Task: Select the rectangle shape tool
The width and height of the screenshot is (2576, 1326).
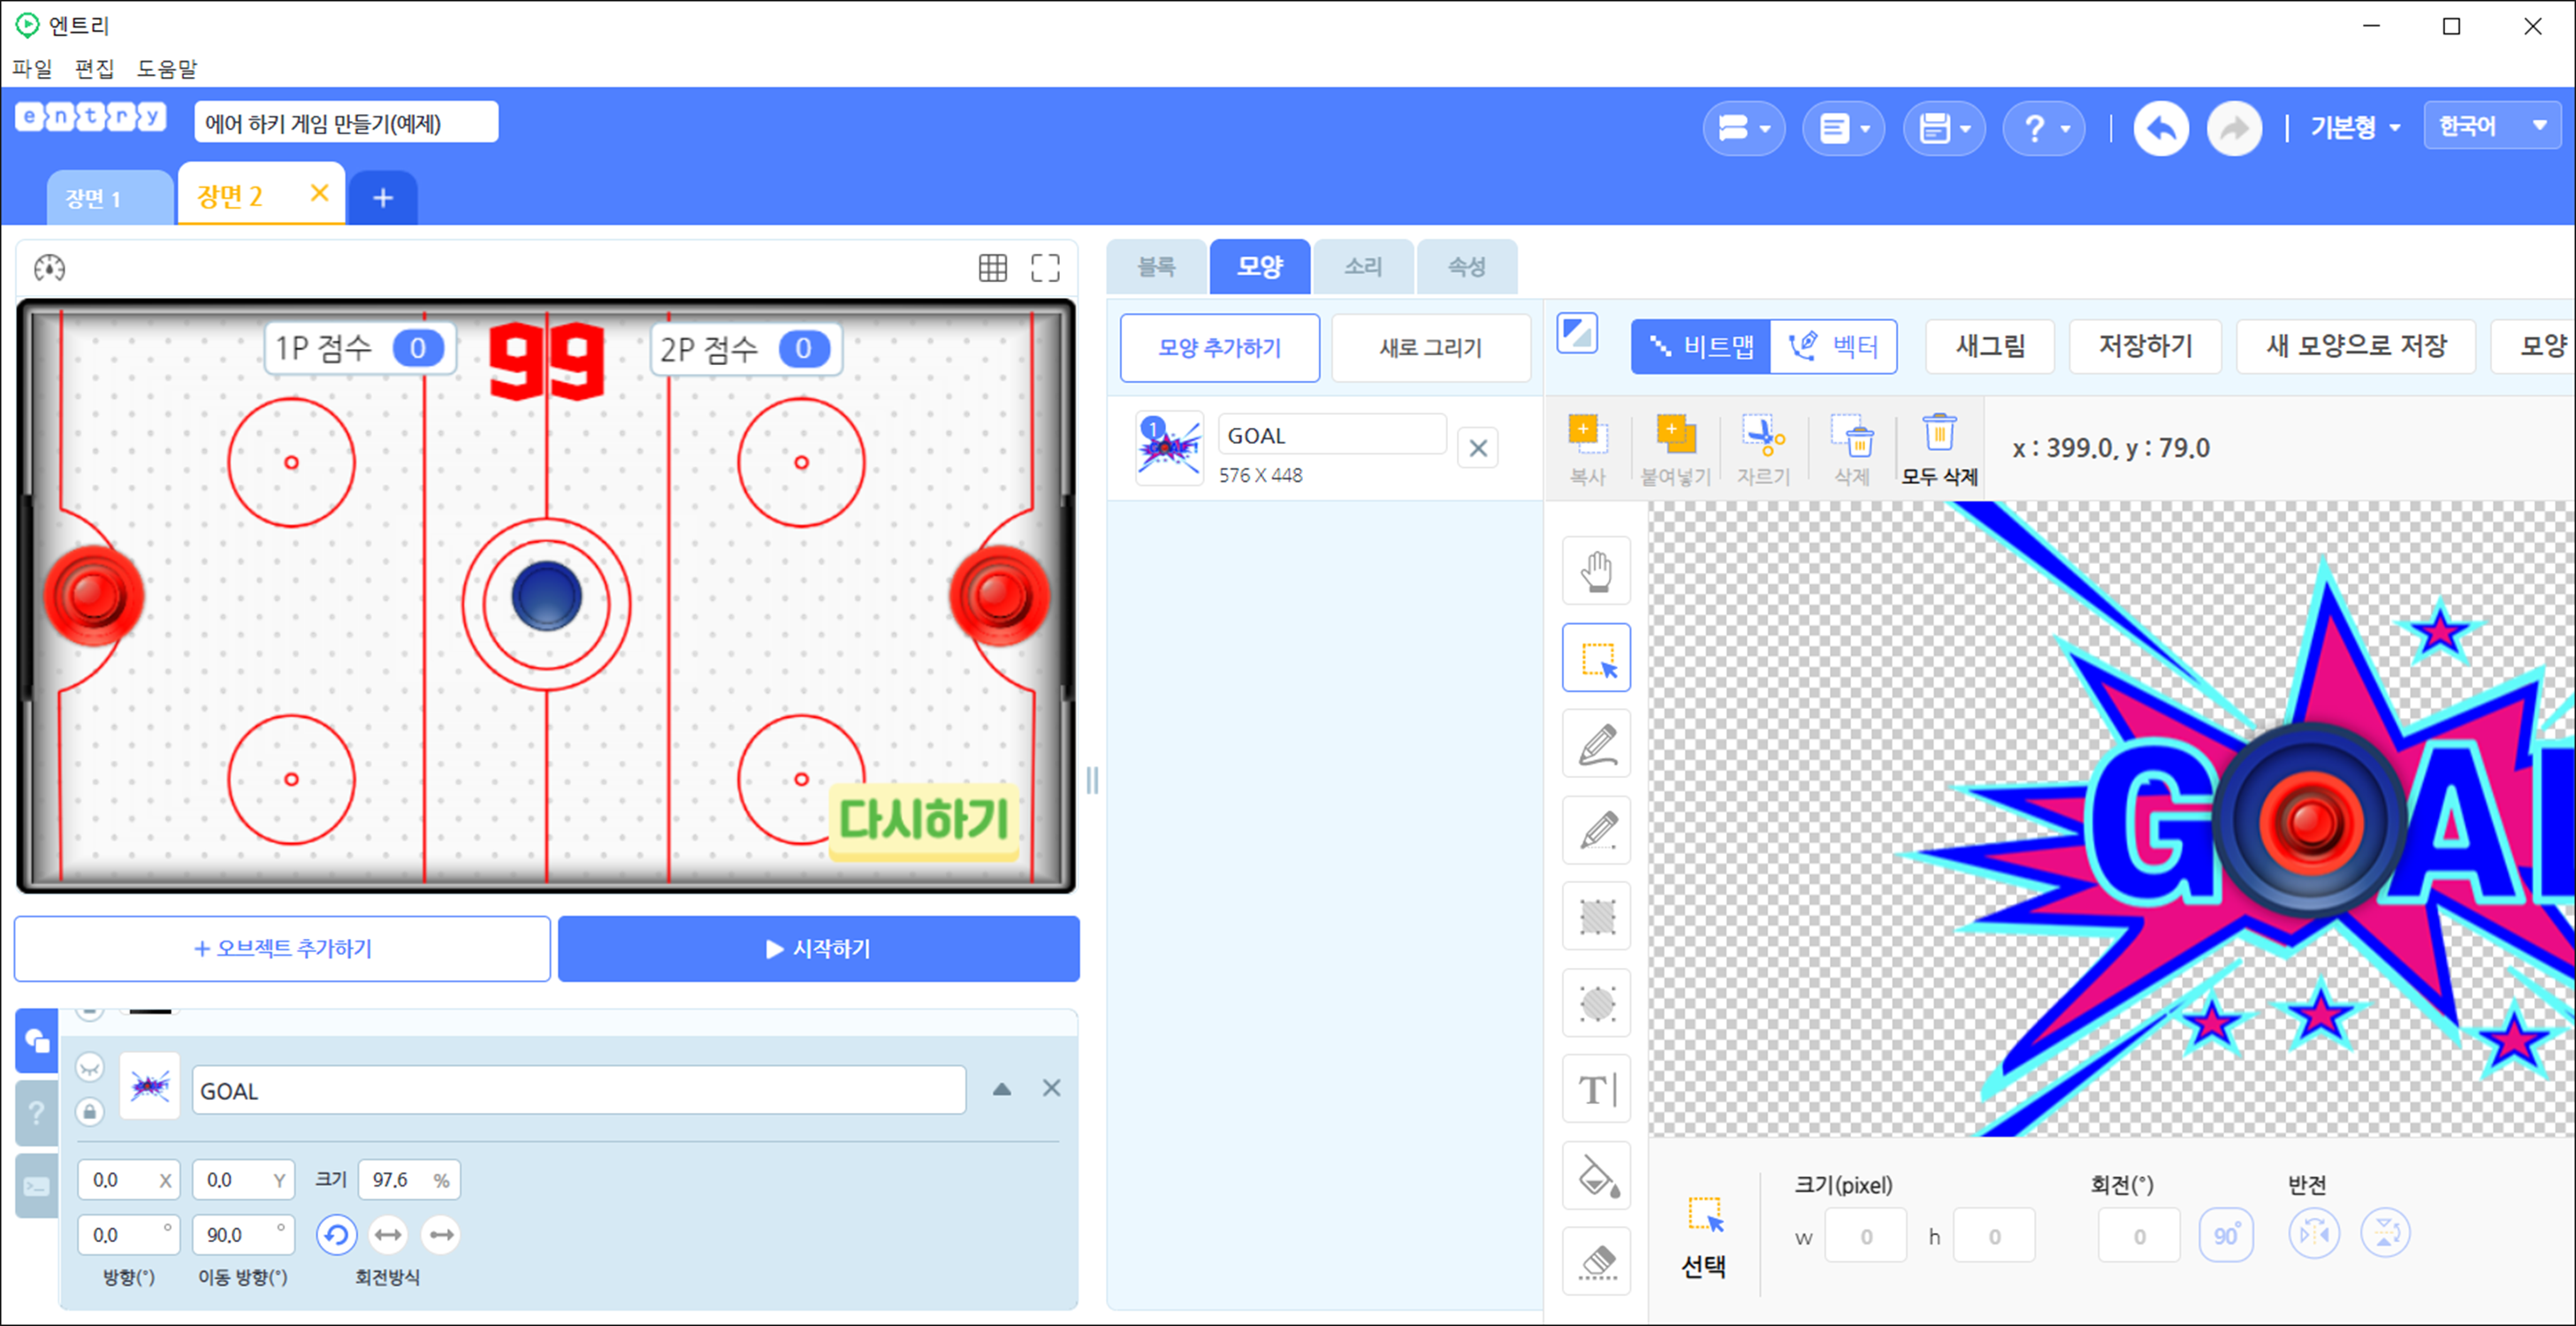Action: click(1596, 916)
